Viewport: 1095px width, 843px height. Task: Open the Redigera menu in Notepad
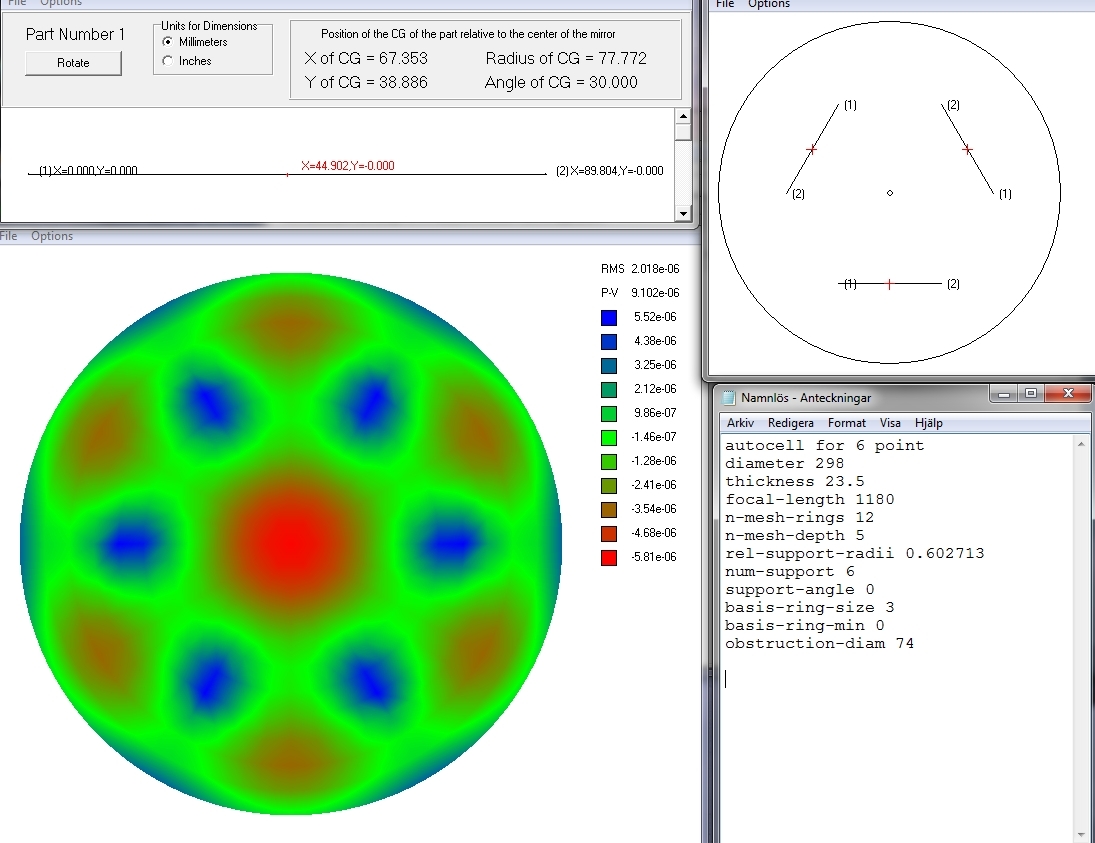coord(790,423)
